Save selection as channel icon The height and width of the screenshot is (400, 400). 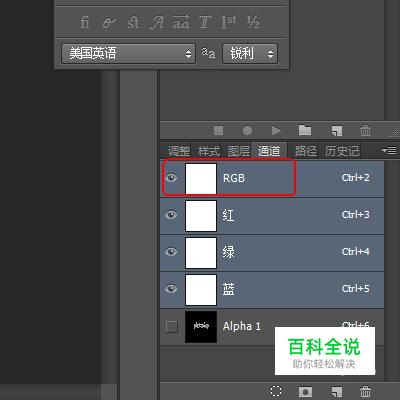[x=305, y=391]
